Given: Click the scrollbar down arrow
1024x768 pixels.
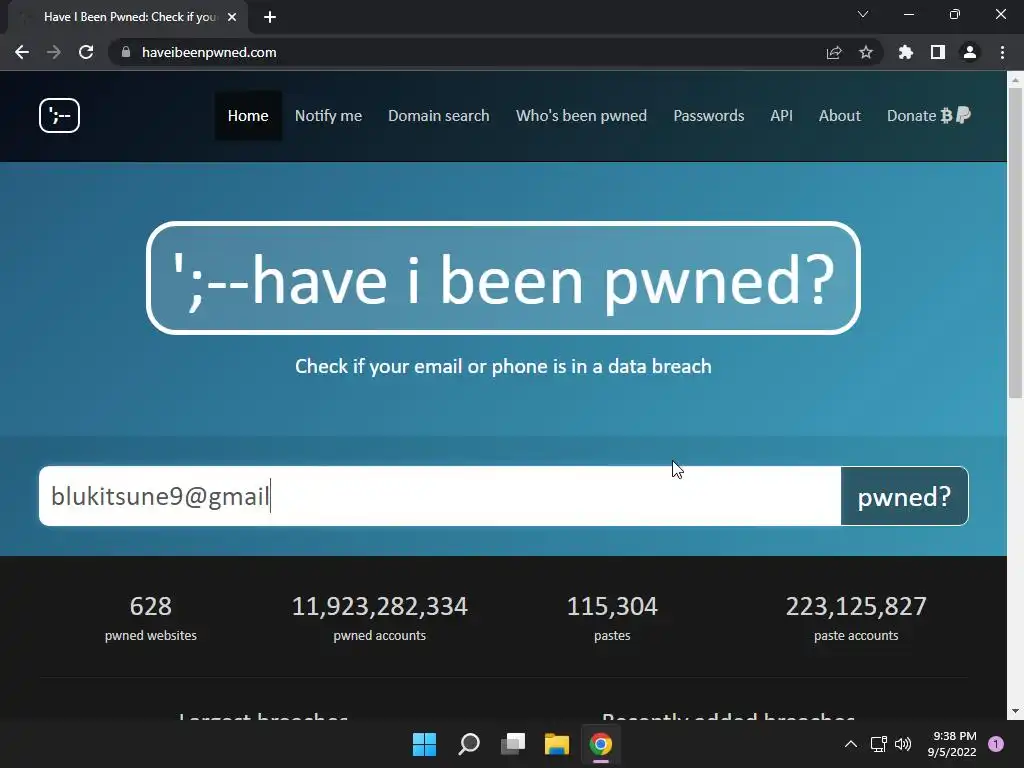Looking at the screenshot, I should point(1015,711).
